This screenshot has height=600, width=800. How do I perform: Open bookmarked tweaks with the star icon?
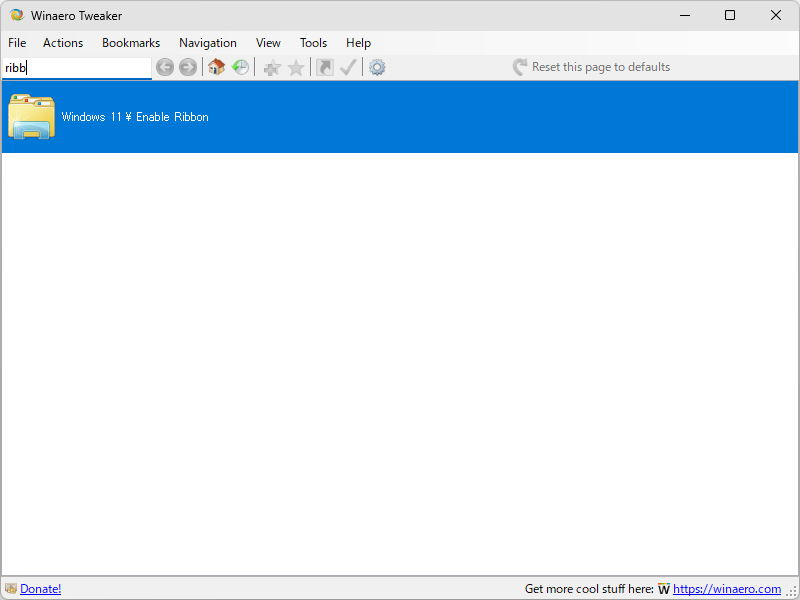tap(296, 67)
